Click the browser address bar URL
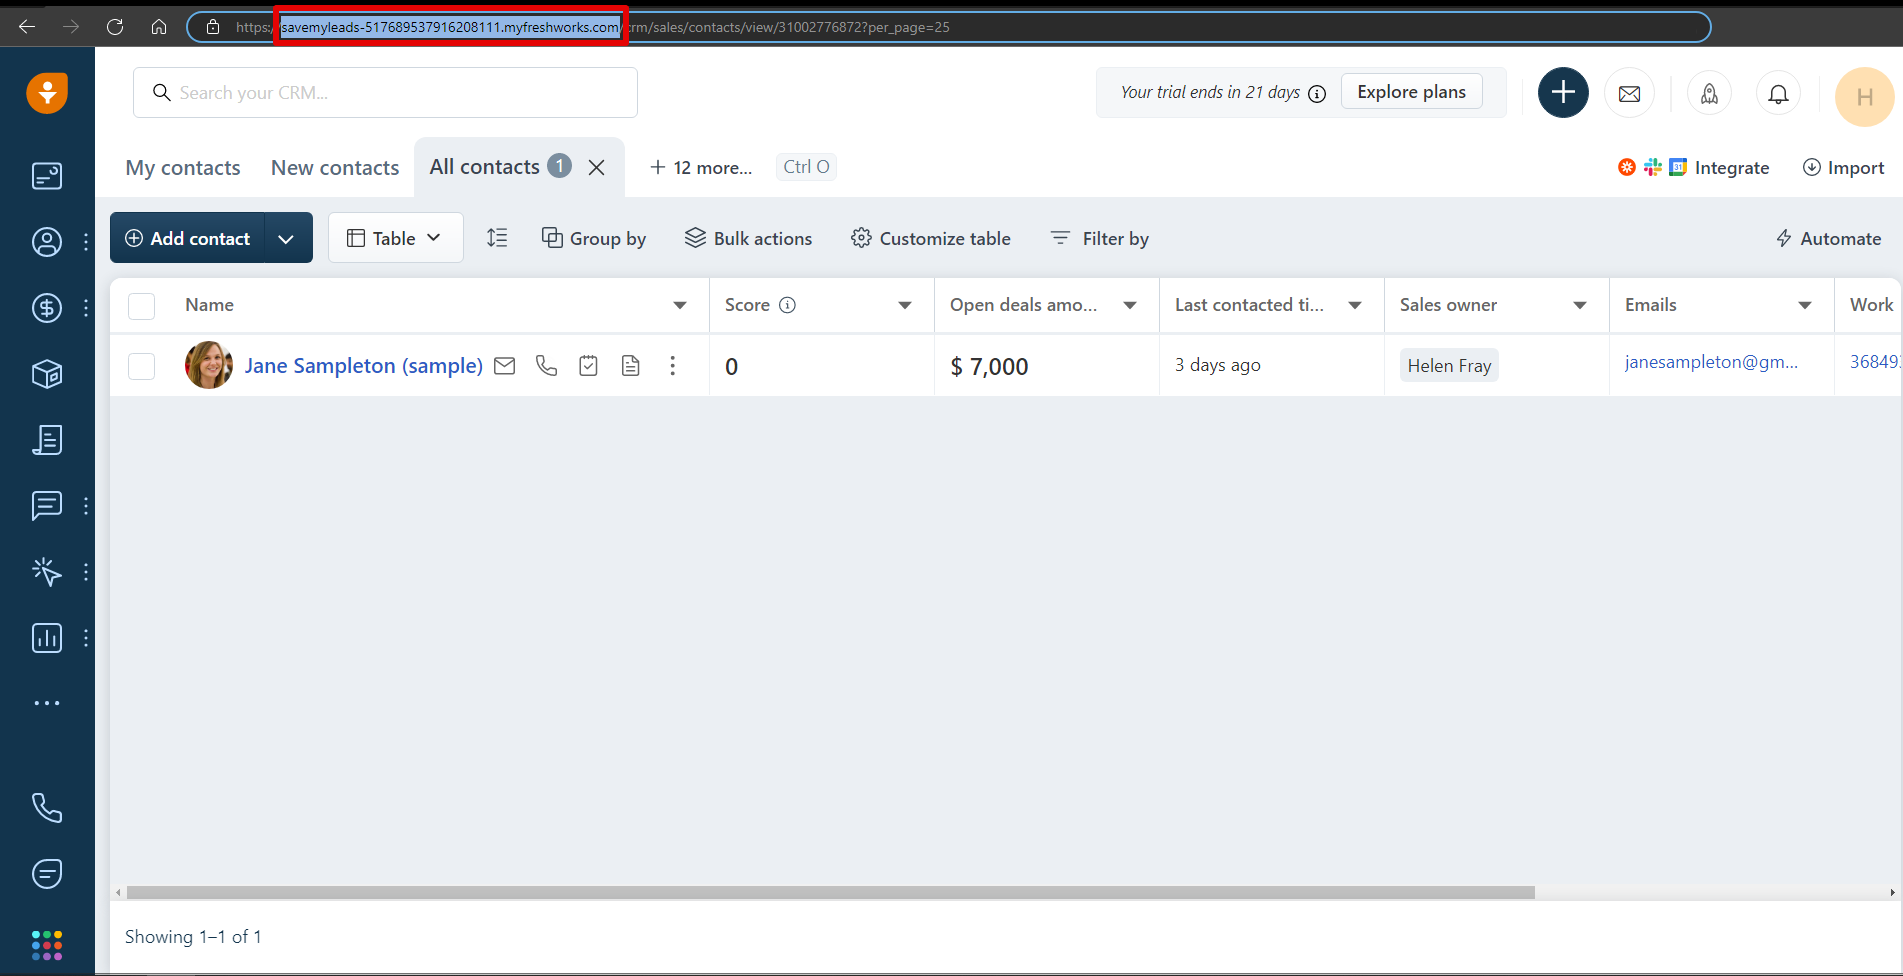1903x976 pixels. (x=947, y=27)
